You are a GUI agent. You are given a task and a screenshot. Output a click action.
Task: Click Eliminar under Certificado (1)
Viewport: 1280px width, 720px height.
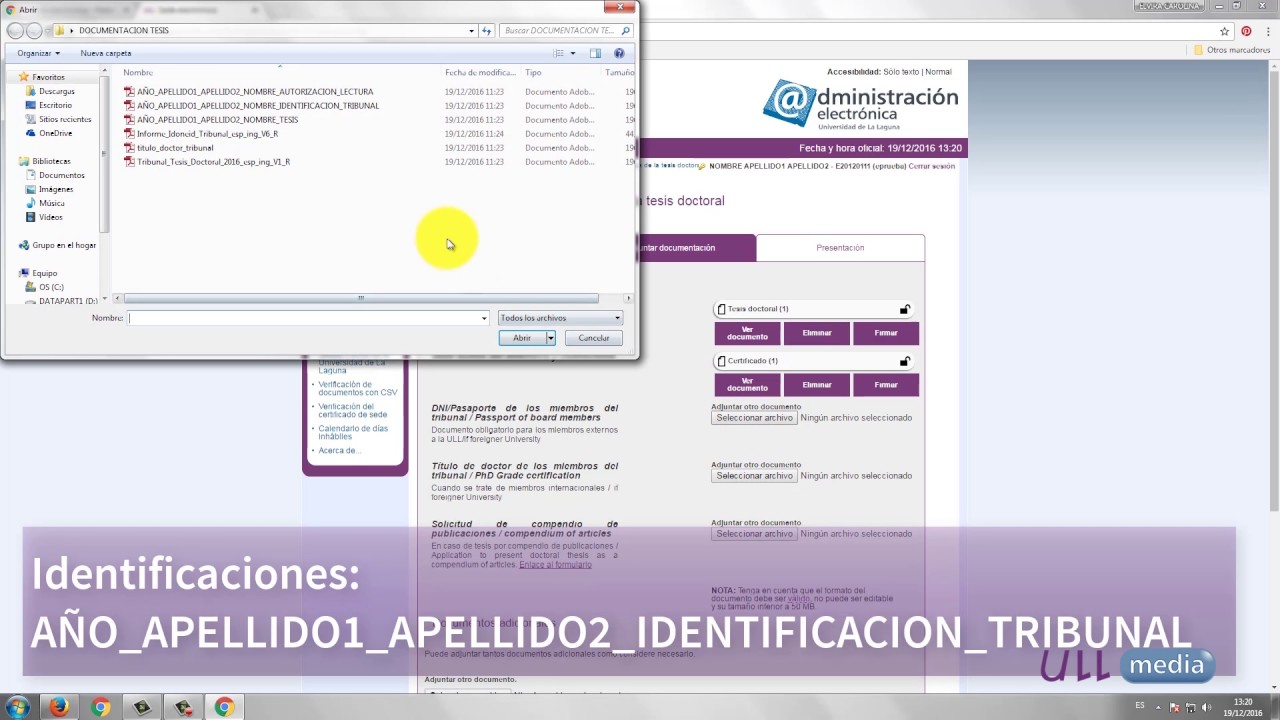click(x=817, y=385)
